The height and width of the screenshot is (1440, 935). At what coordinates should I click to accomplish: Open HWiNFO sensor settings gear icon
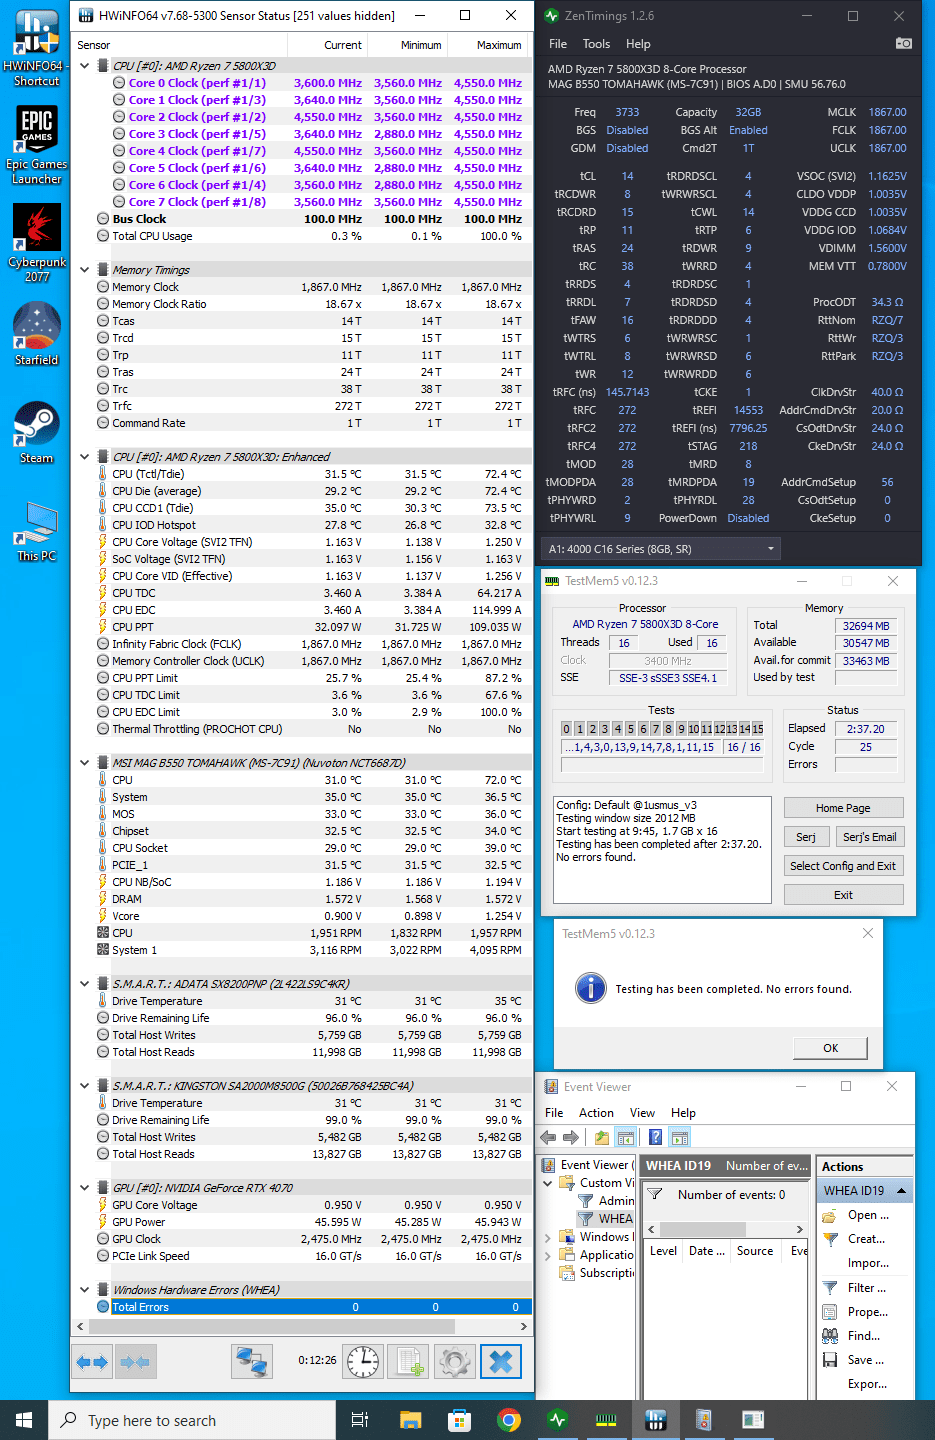click(454, 1362)
